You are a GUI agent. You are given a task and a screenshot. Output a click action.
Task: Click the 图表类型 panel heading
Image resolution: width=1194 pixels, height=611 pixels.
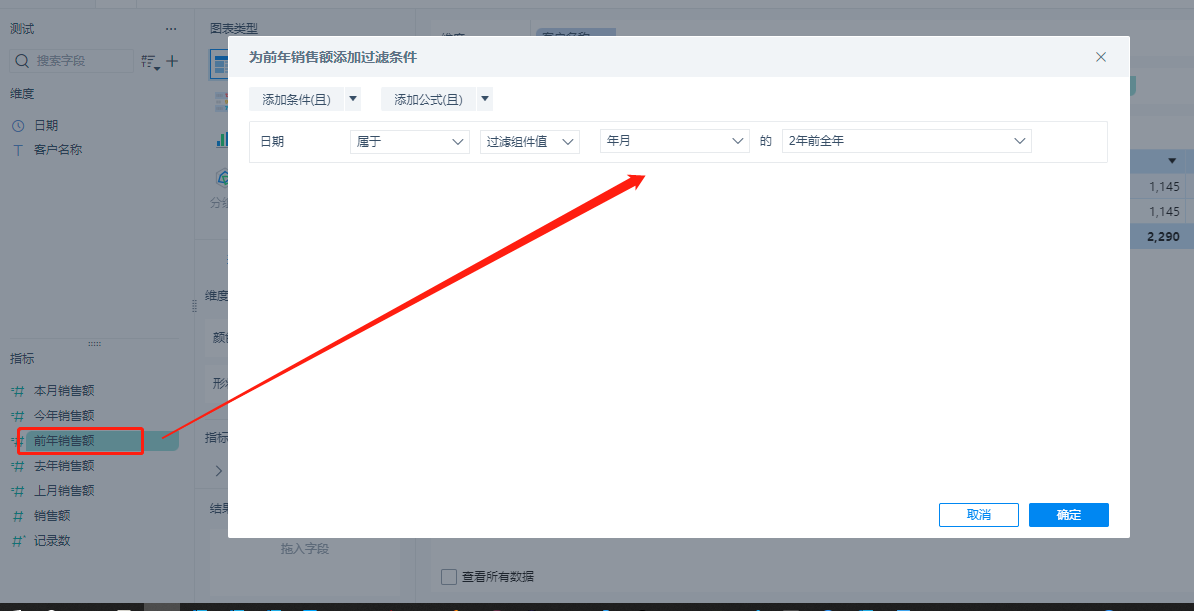point(234,29)
